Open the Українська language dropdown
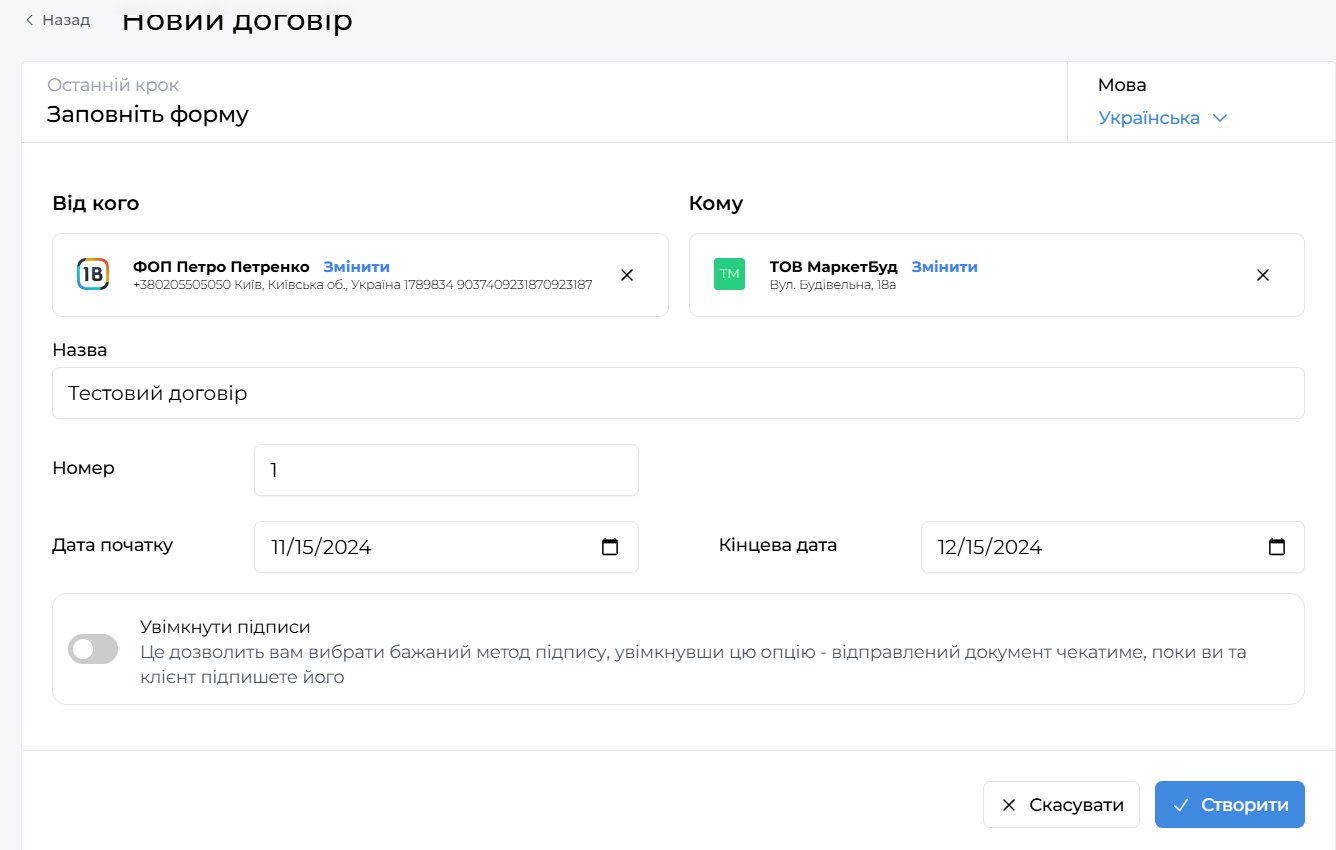 [x=1162, y=118]
